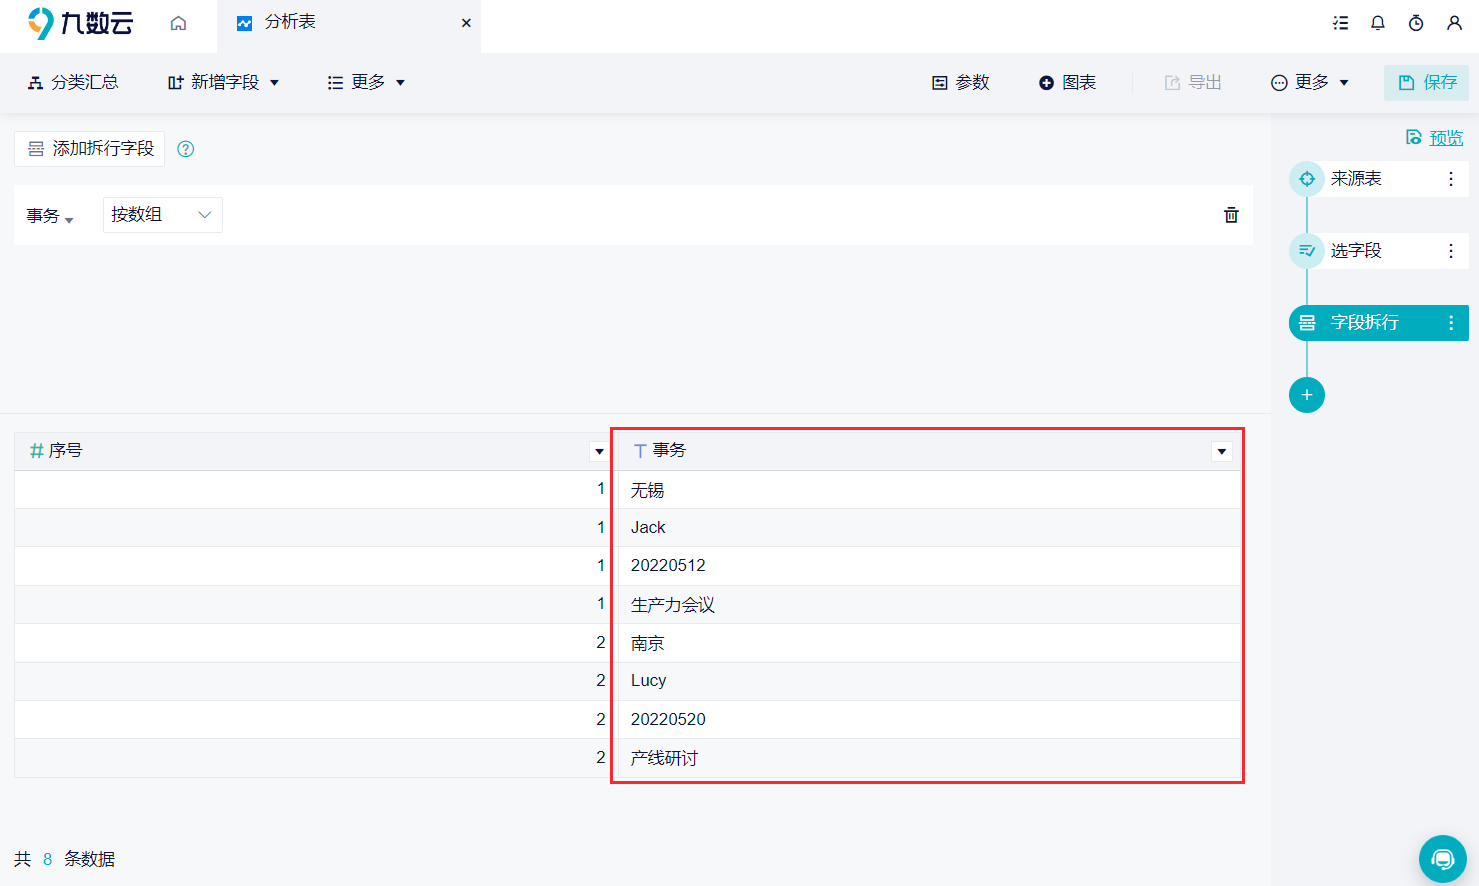The height and width of the screenshot is (886, 1479).
Task: Open the task list icon
Action: point(1341,23)
